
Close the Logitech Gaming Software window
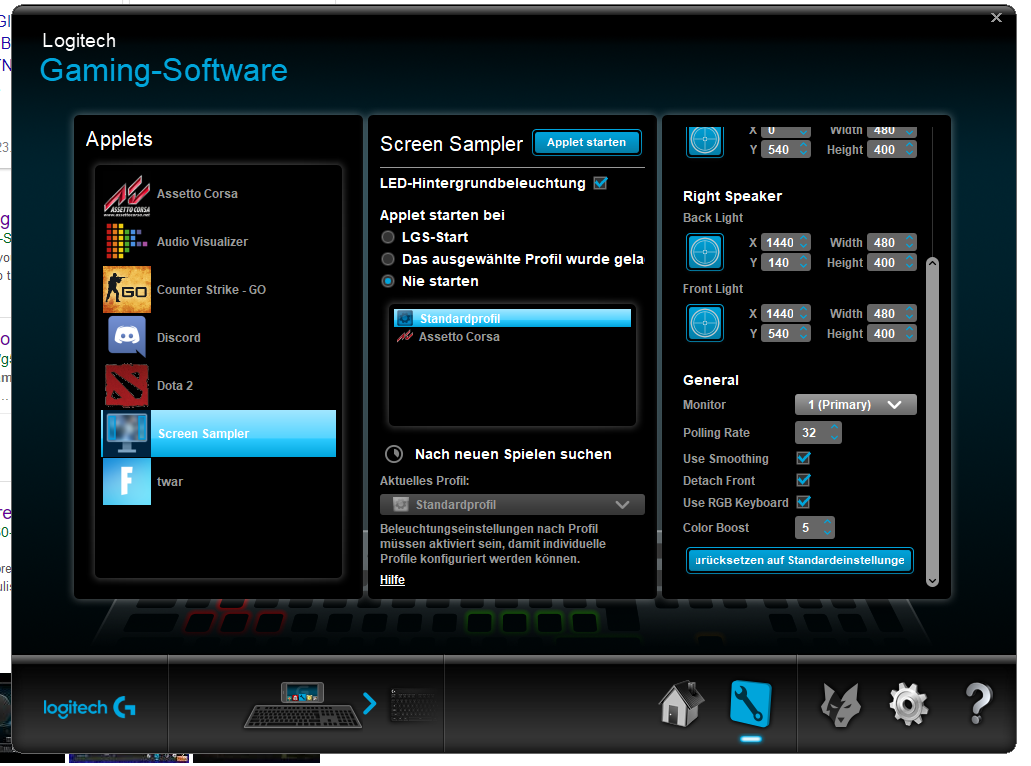tap(996, 18)
